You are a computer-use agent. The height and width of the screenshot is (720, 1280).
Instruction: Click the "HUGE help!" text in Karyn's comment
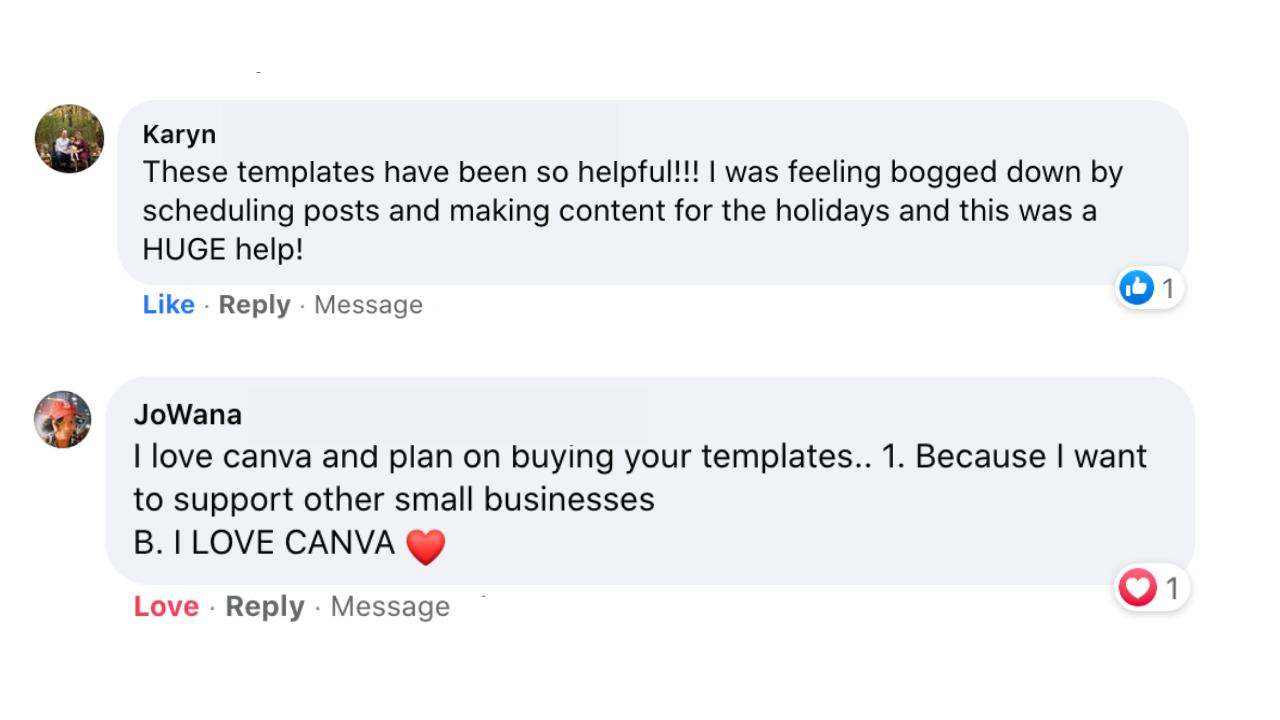pyautogui.click(x=222, y=250)
